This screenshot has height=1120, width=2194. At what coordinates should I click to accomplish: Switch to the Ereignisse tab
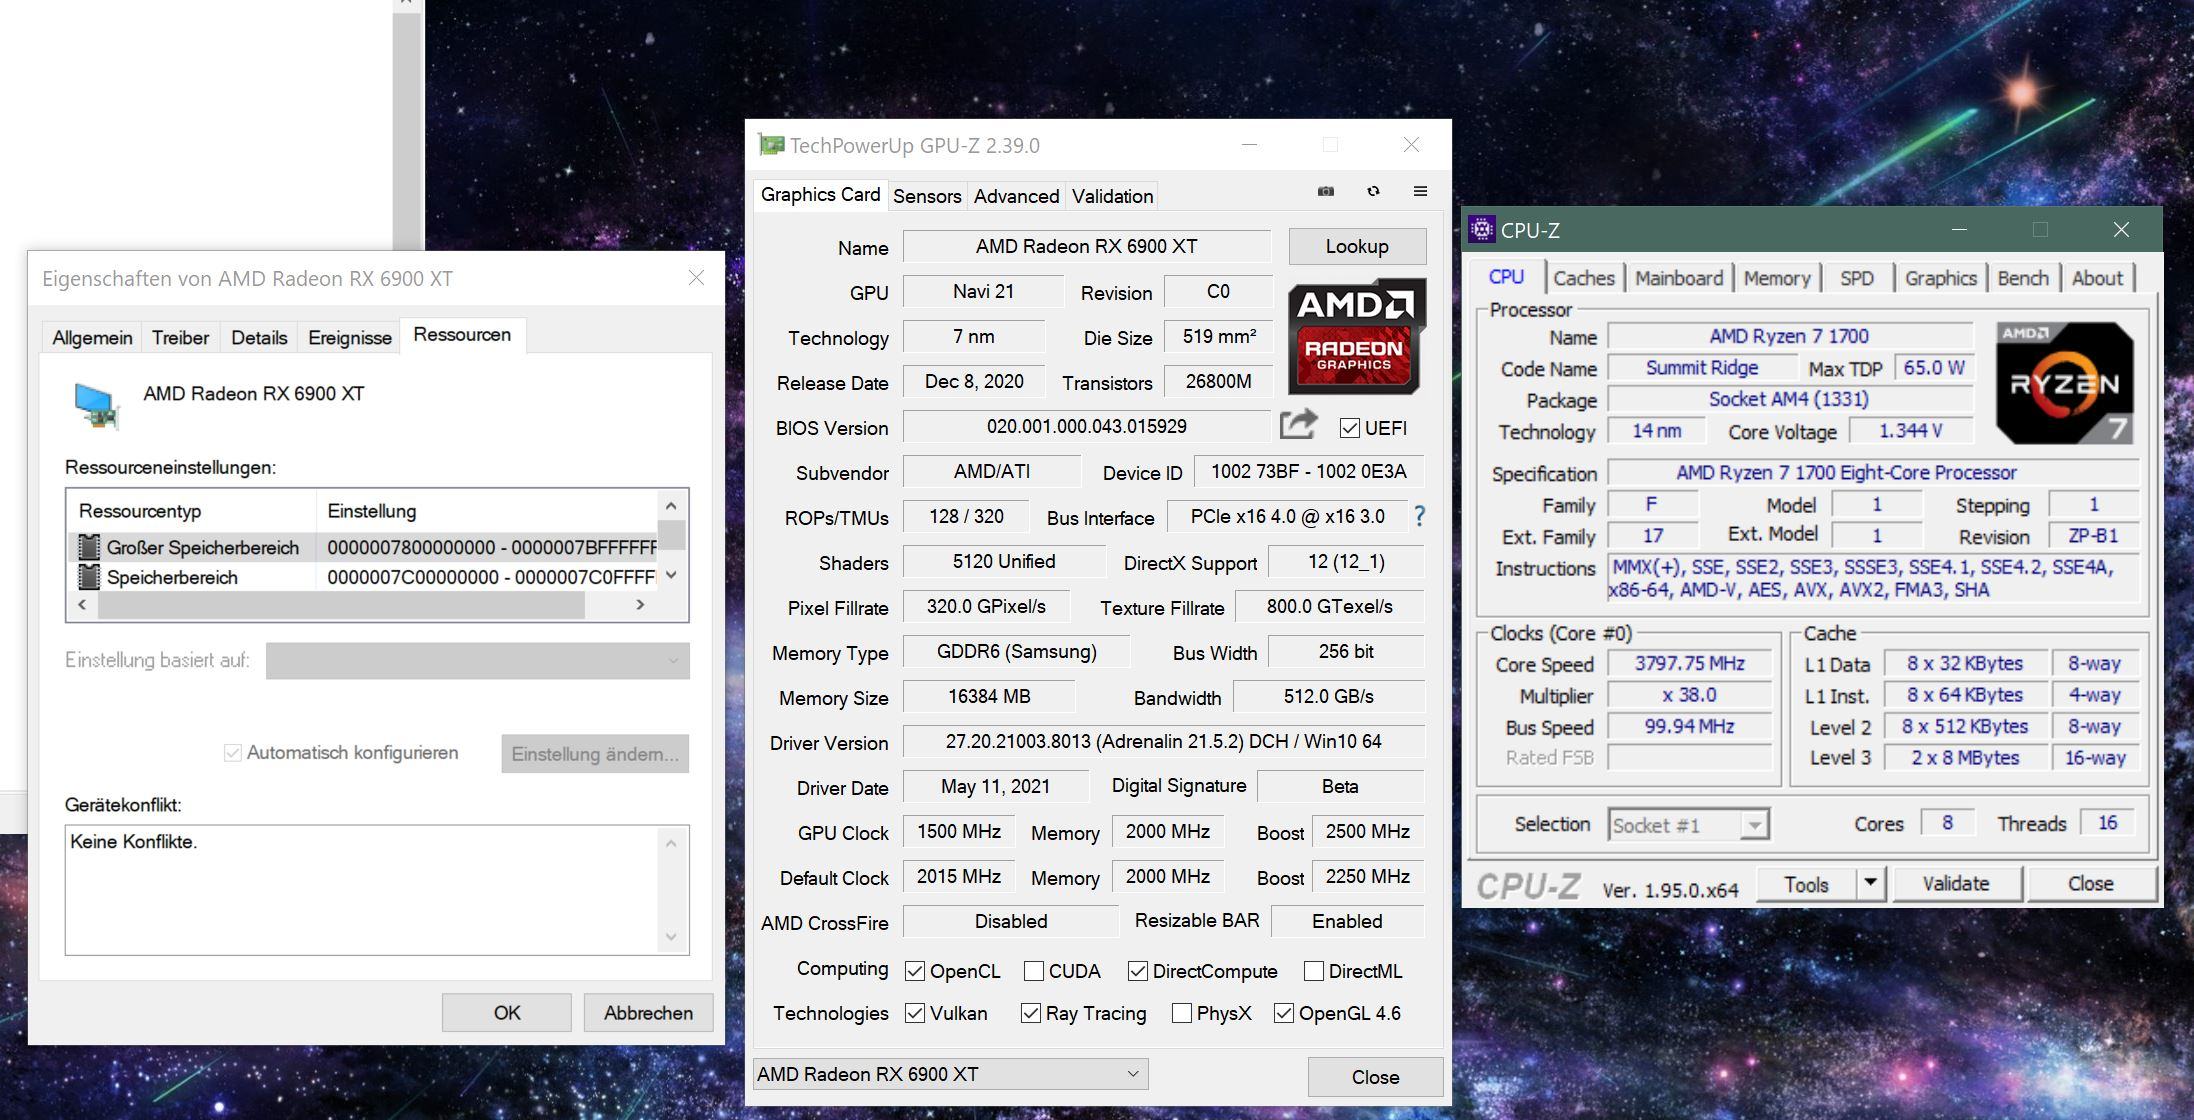[x=350, y=338]
